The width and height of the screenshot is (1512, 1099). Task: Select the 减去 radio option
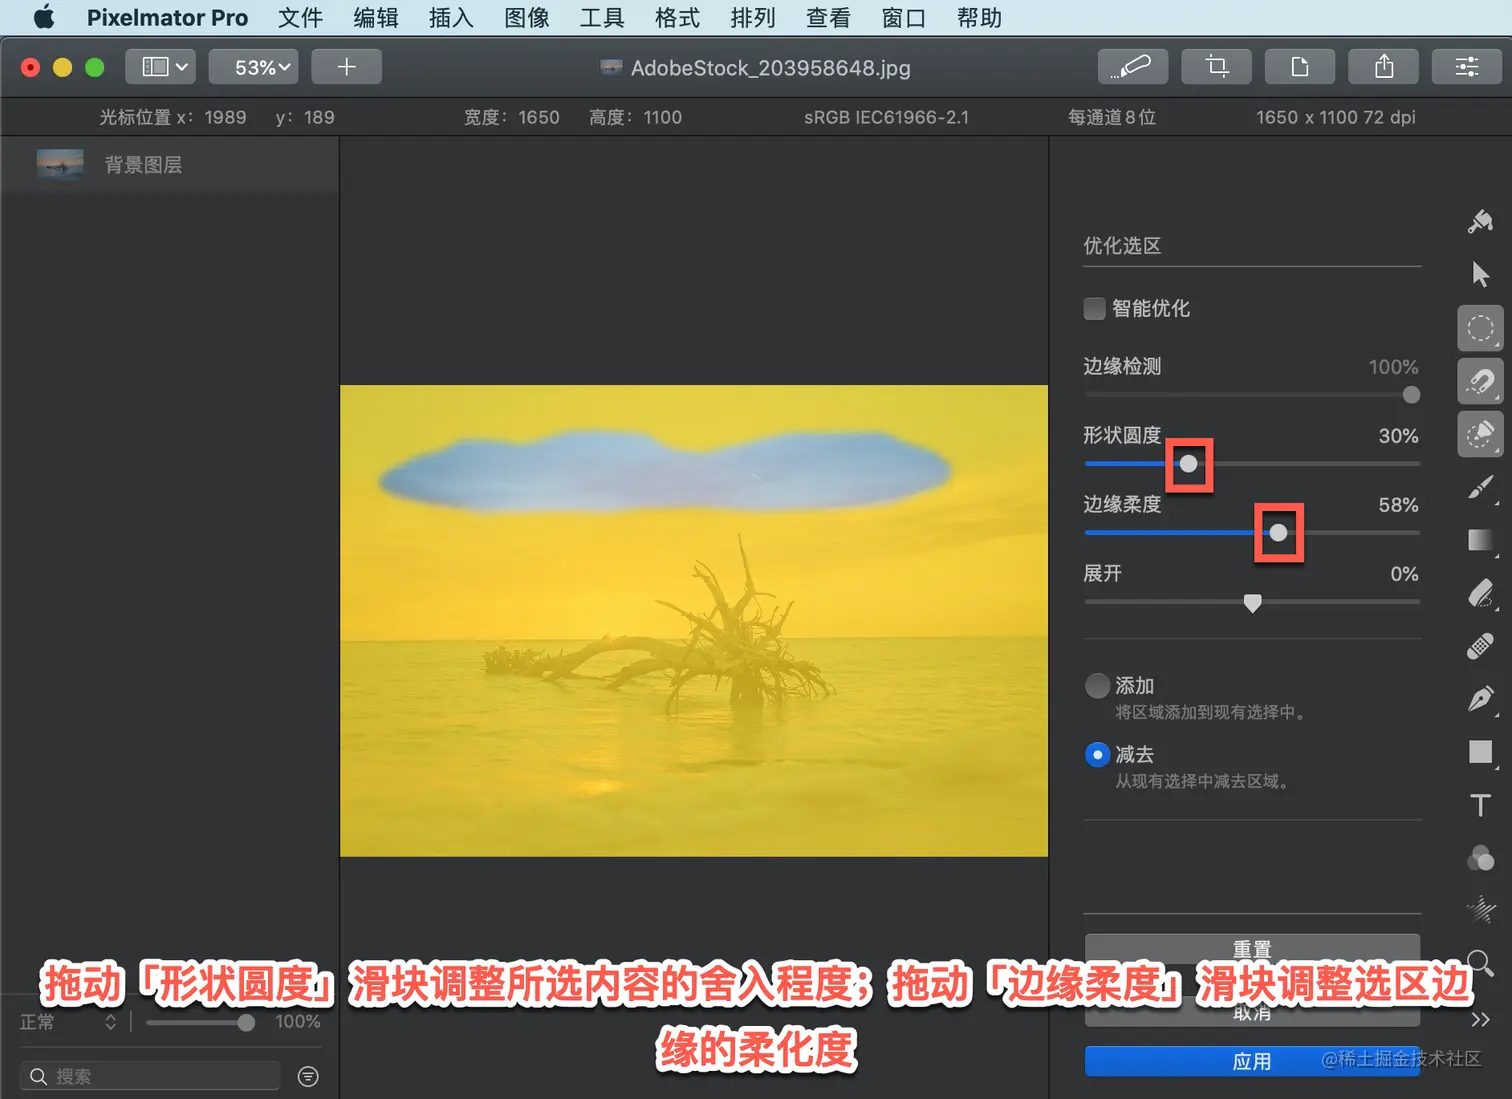pyautogui.click(x=1097, y=755)
